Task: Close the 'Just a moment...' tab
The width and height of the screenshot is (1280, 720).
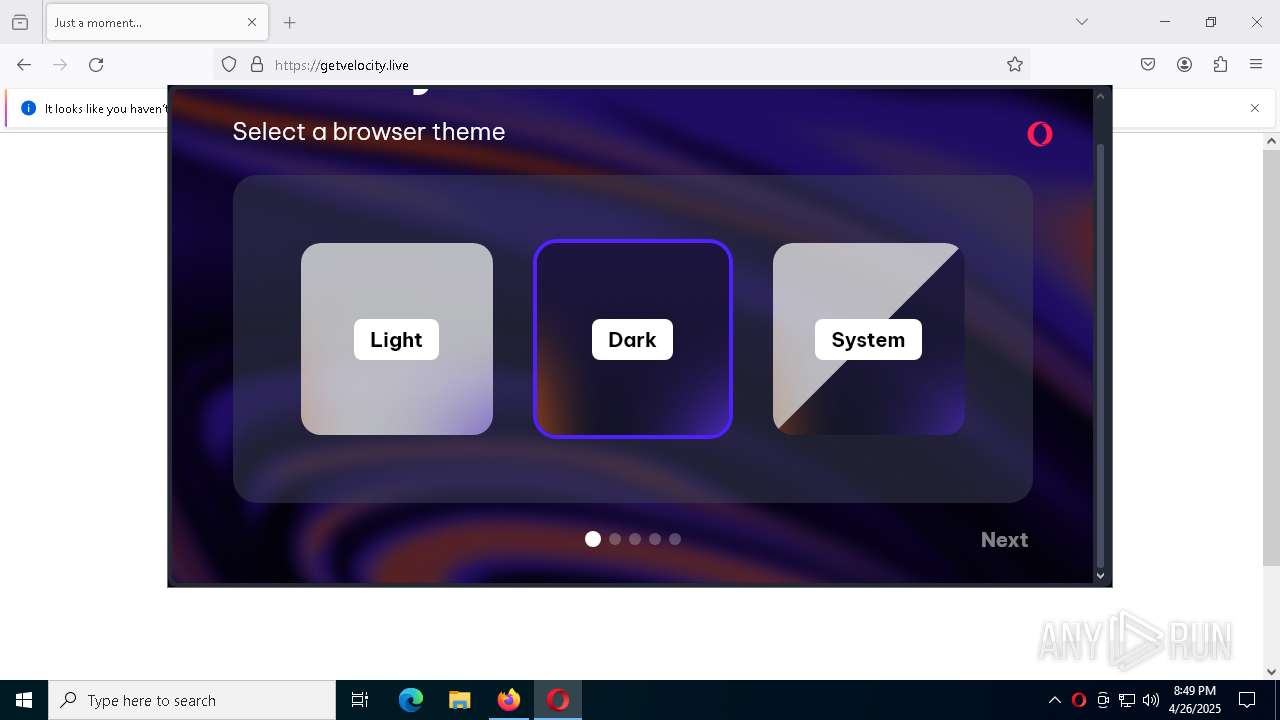Action: (252, 22)
